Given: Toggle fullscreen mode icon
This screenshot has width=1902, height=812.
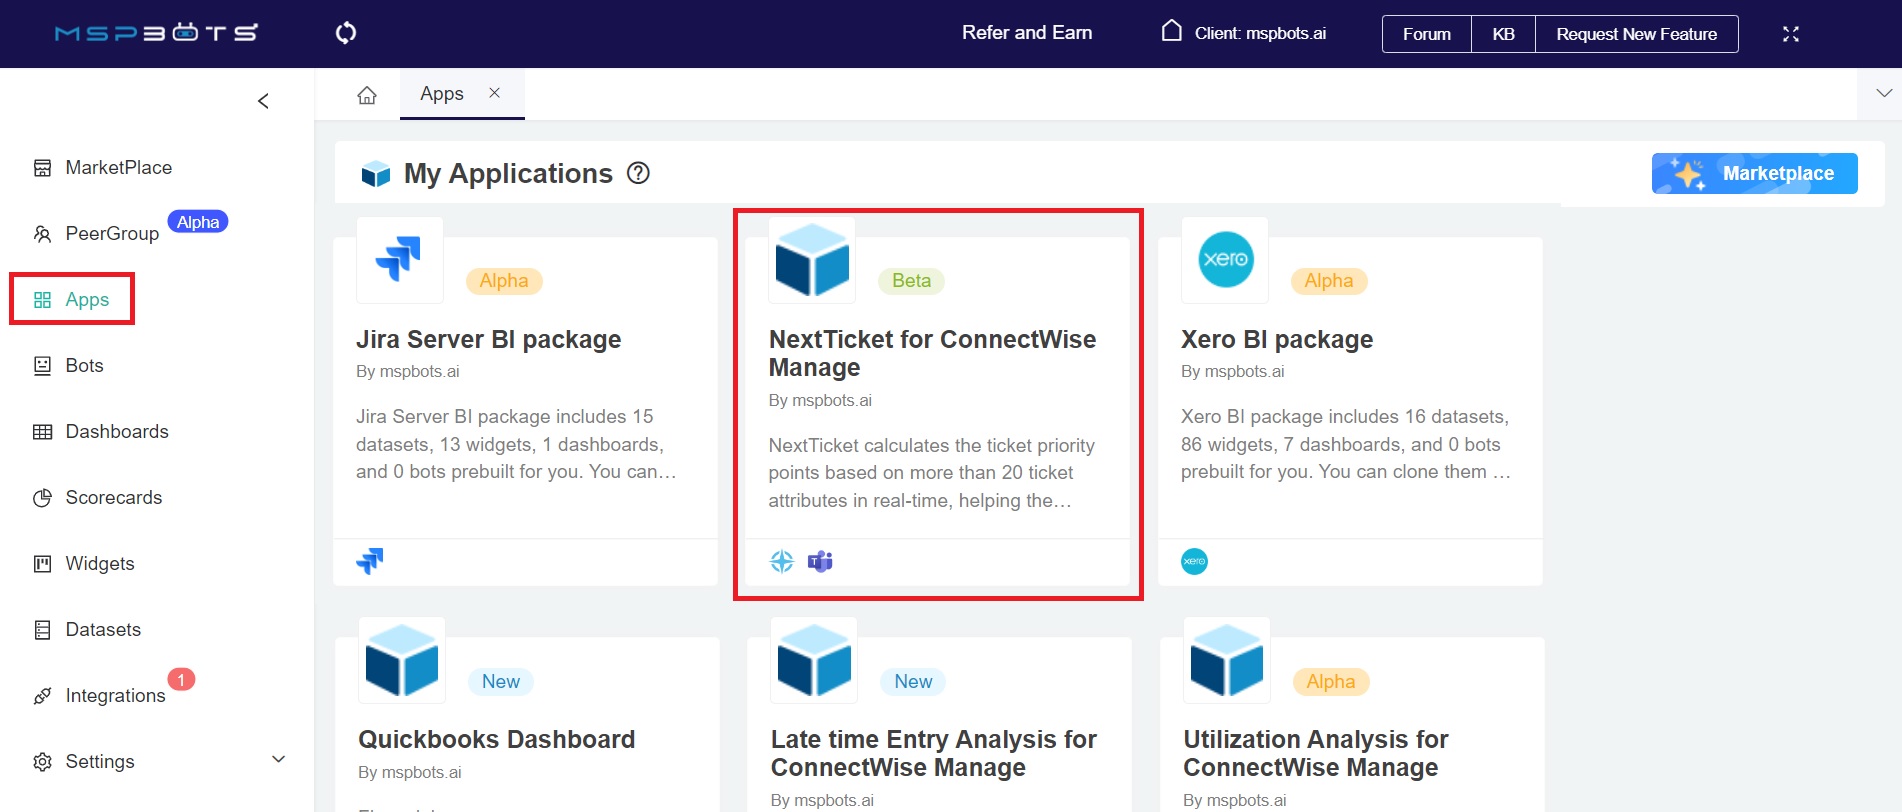Looking at the screenshot, I should [x=1790, y=34].
